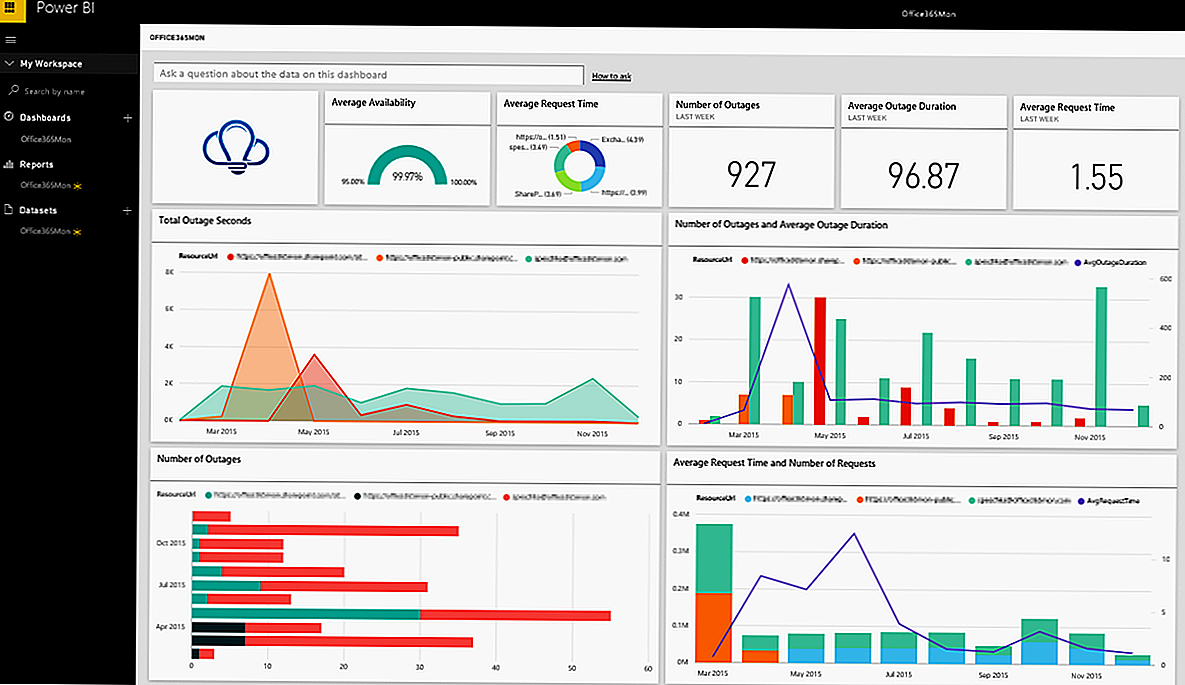
Task: Click tall green Nov 2015 outage bar
Action: [1101, 355]
